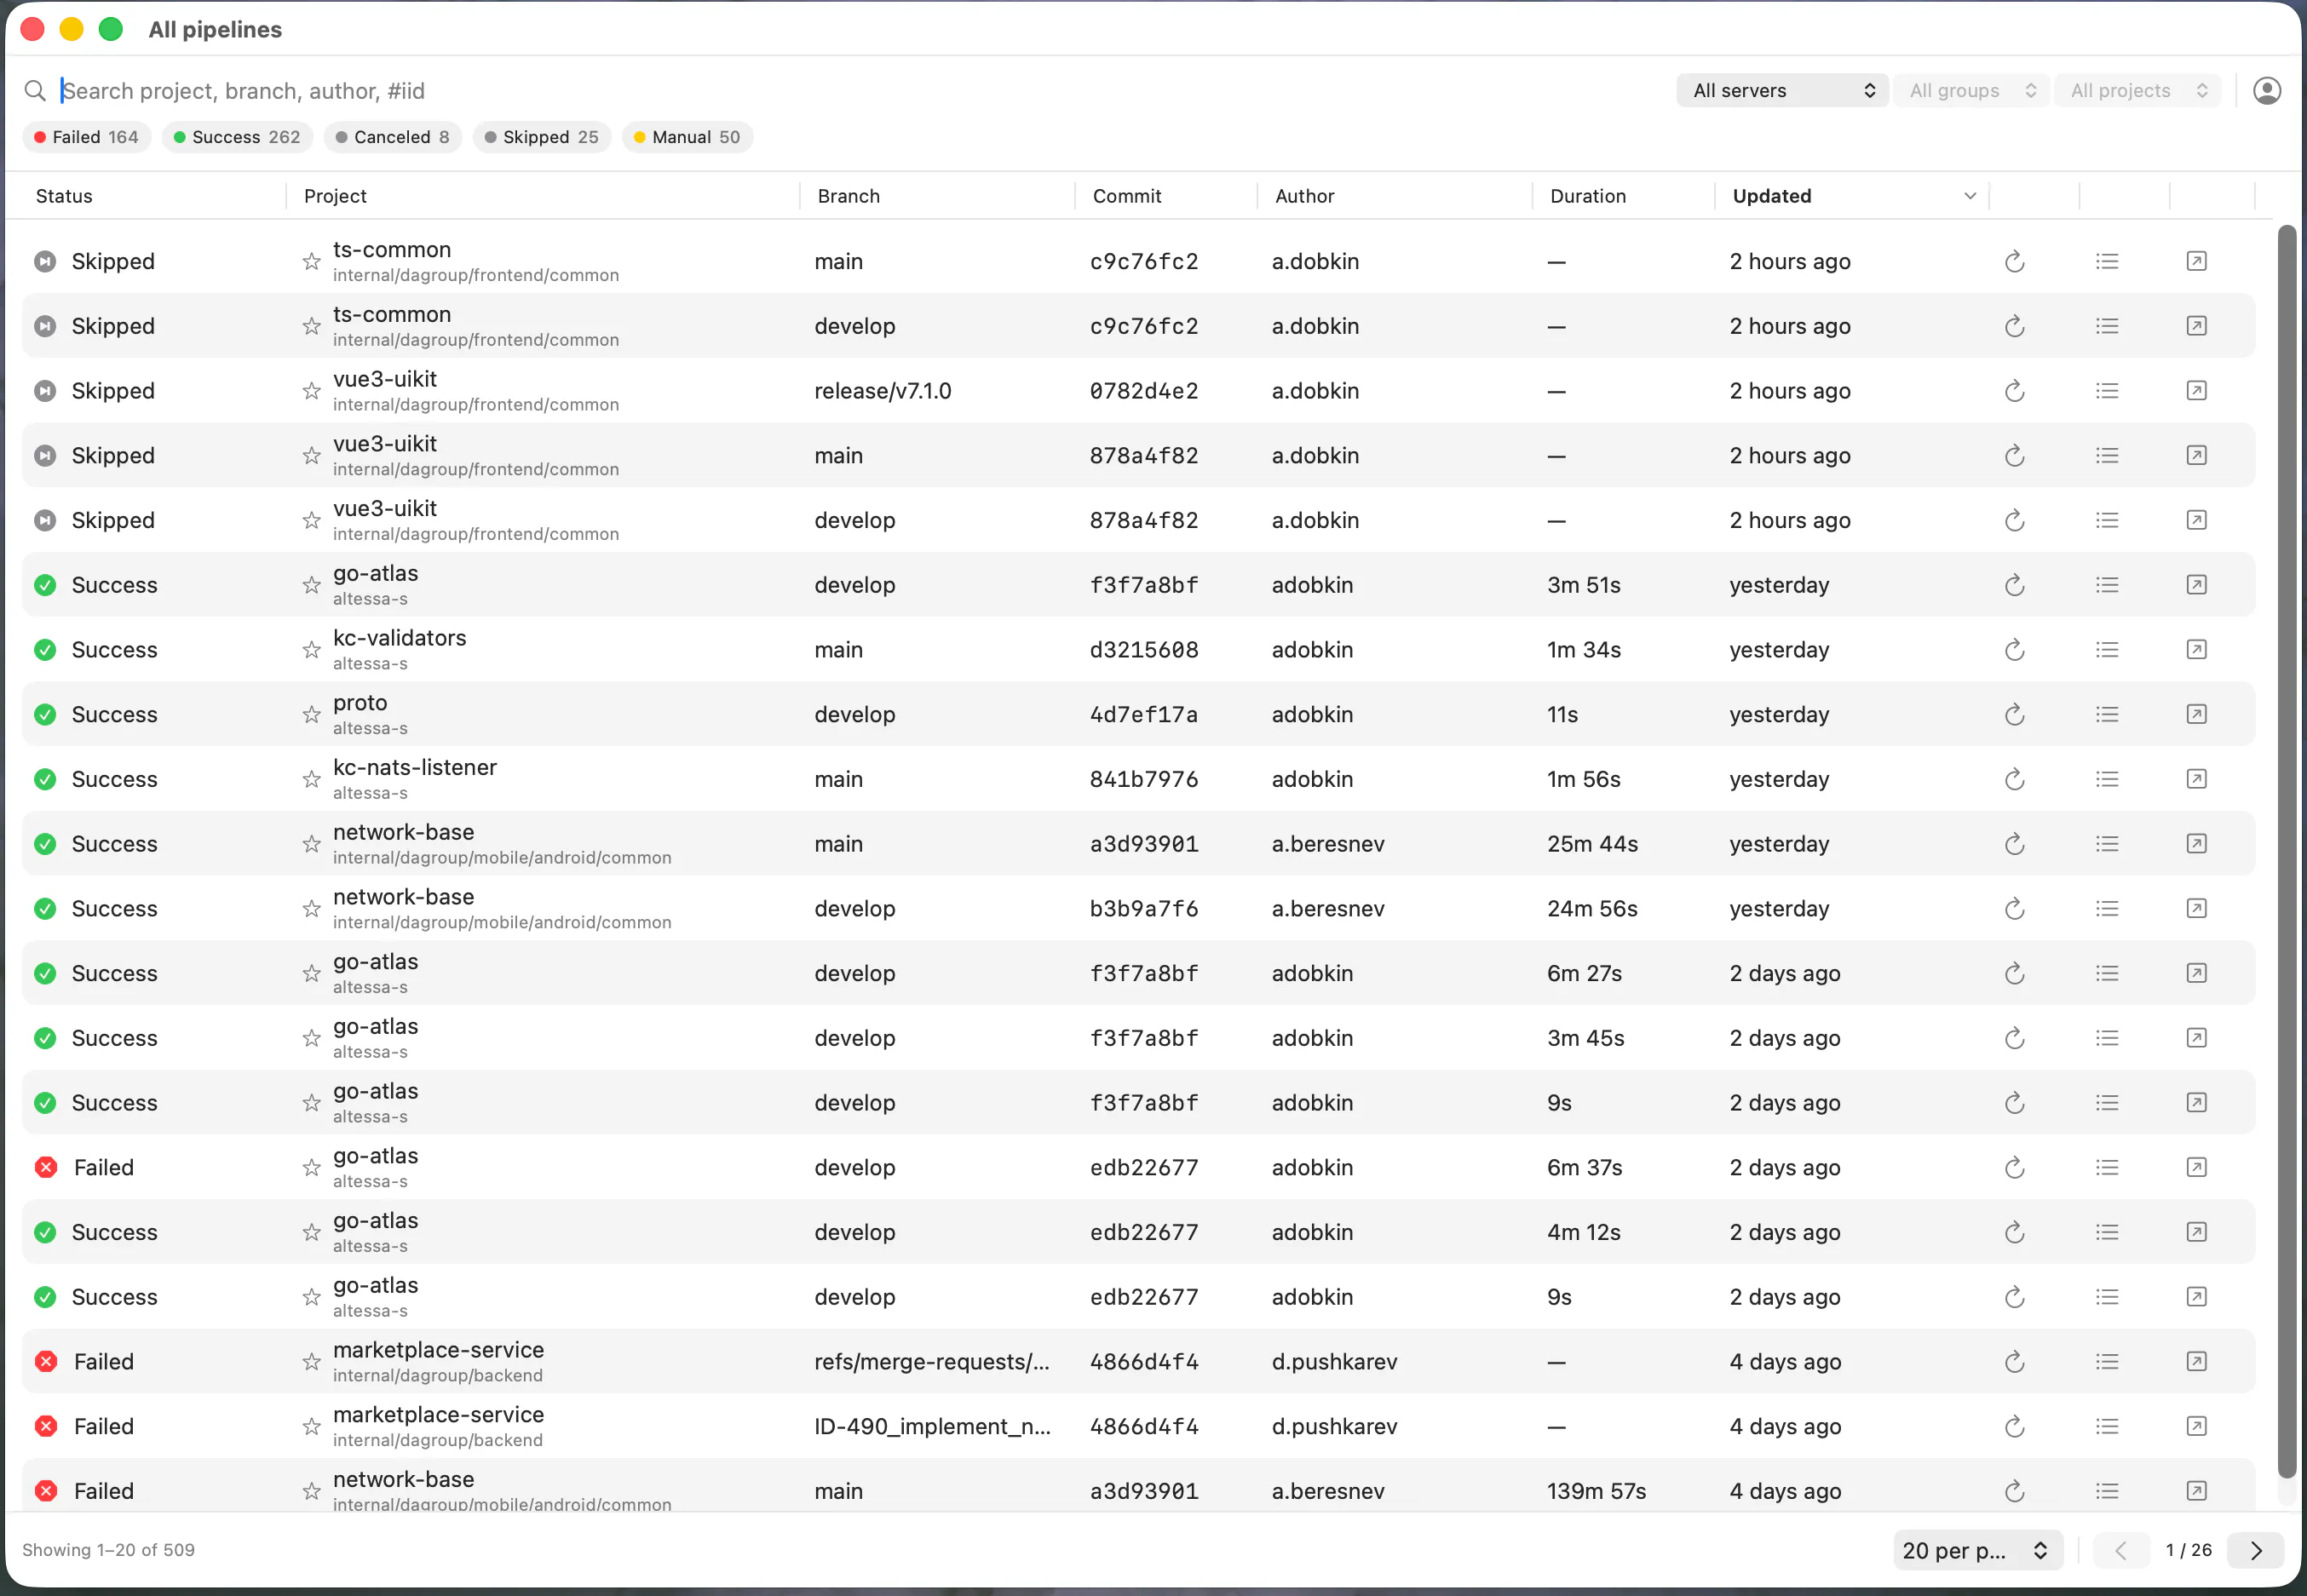Favorite the vue3-uikit release/v7.1.0 row

click(311, 391)
